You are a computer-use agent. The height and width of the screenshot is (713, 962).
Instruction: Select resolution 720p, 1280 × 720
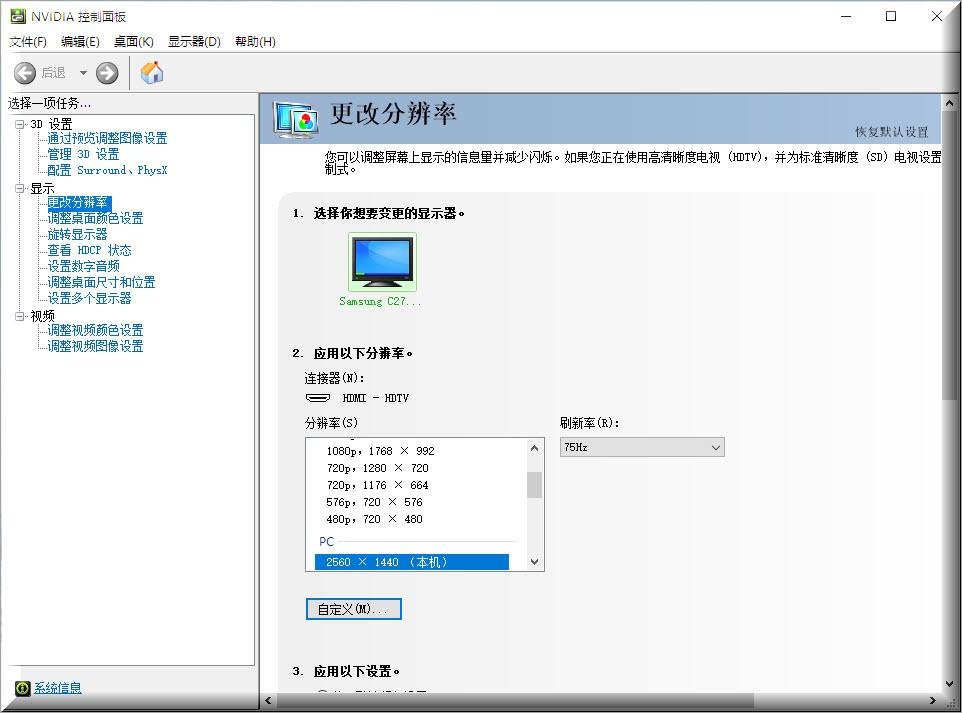[377, 468]
